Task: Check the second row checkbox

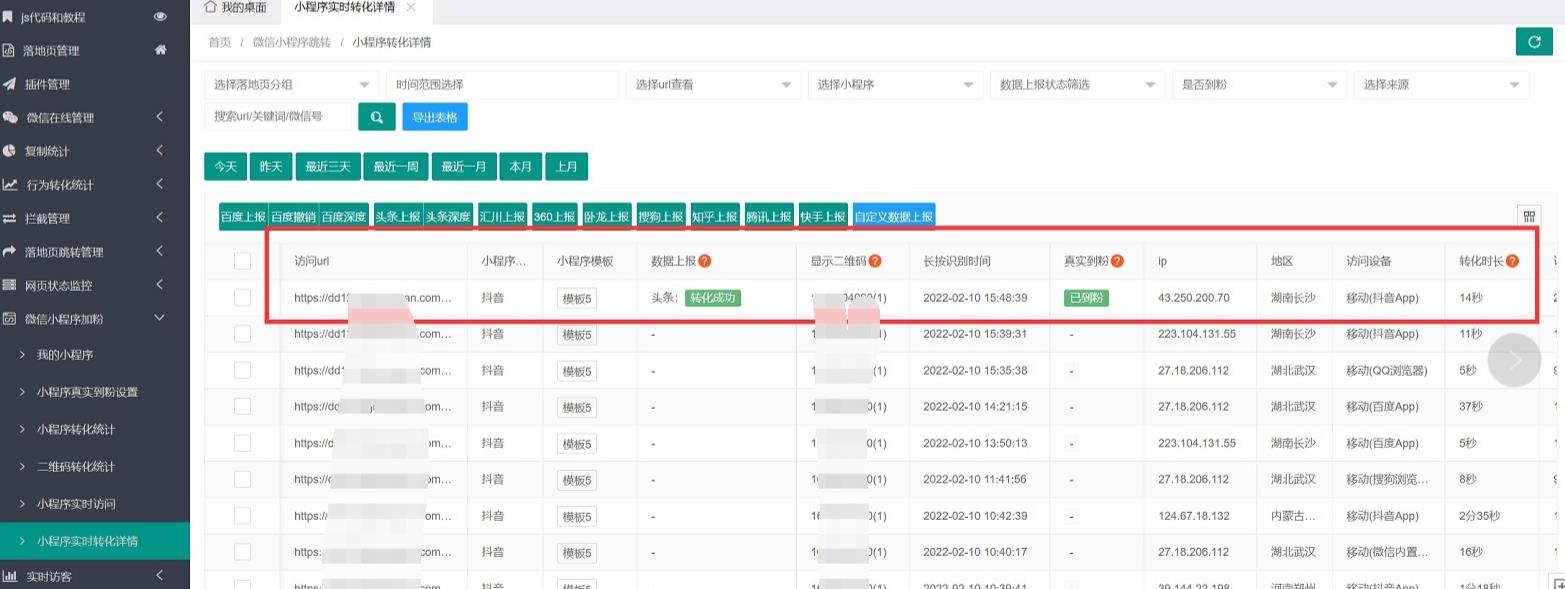Action: (x=242, y=334)
